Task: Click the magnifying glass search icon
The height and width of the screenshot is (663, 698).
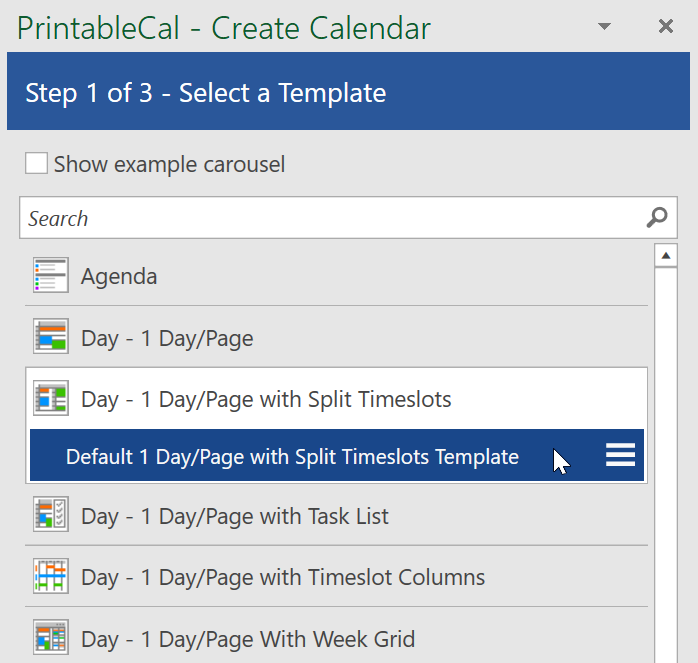Action: click(657, 218)
